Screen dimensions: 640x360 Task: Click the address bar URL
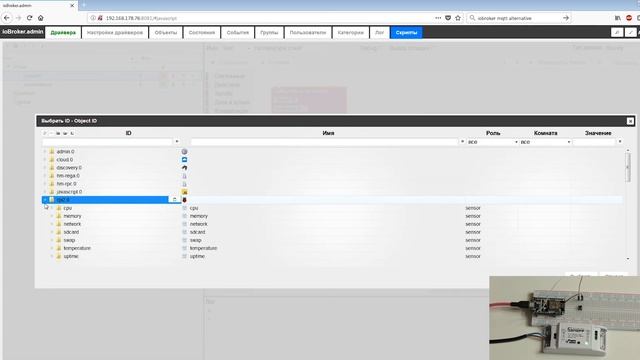141,18
